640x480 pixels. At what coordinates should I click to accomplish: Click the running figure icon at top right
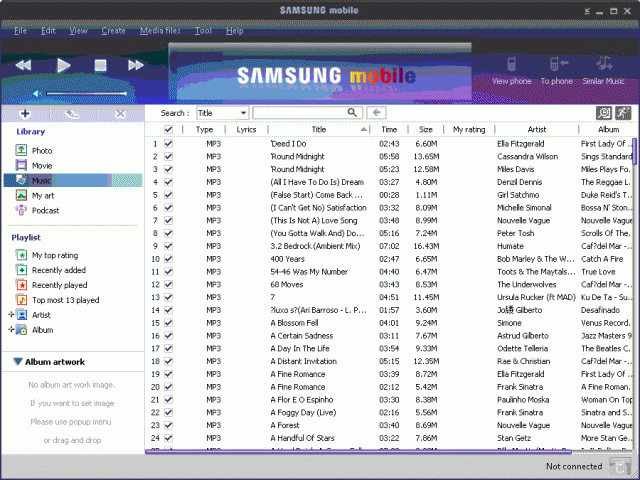[623, 113]
